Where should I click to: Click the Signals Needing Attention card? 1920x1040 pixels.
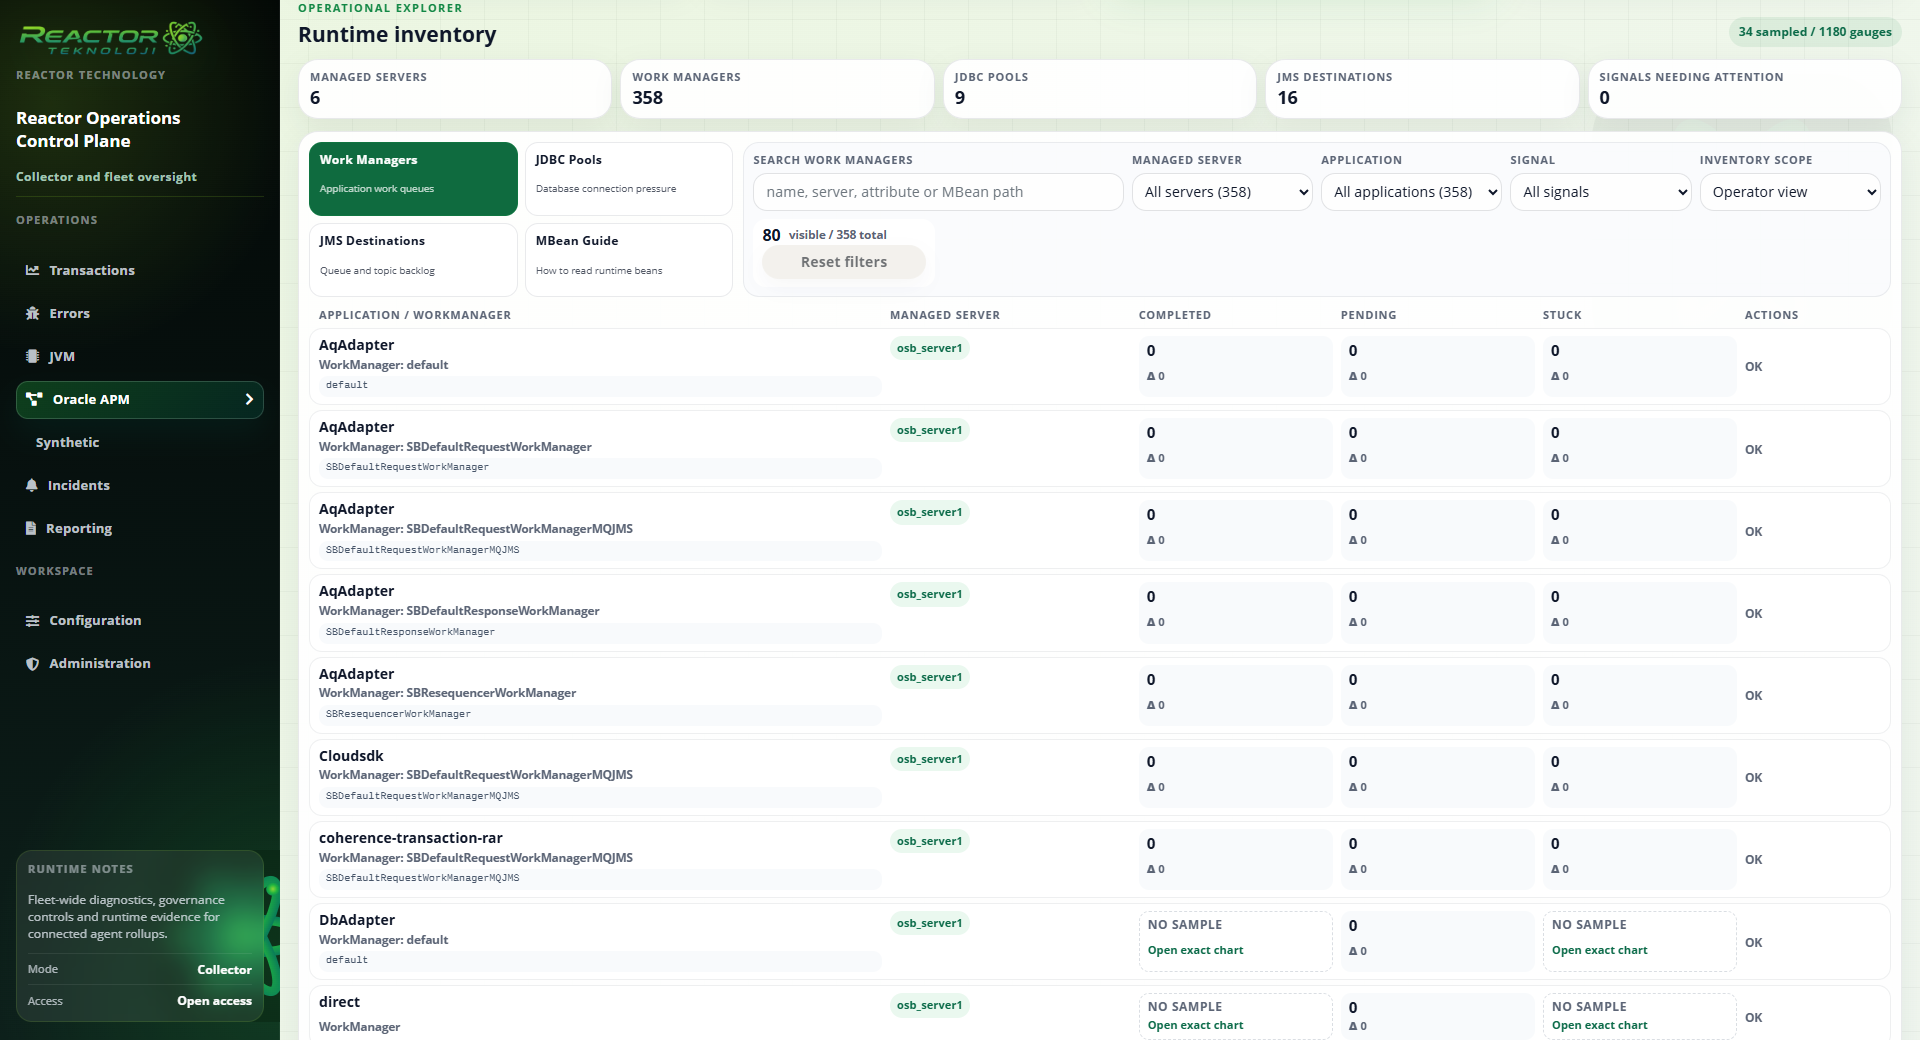(1744, 89)
